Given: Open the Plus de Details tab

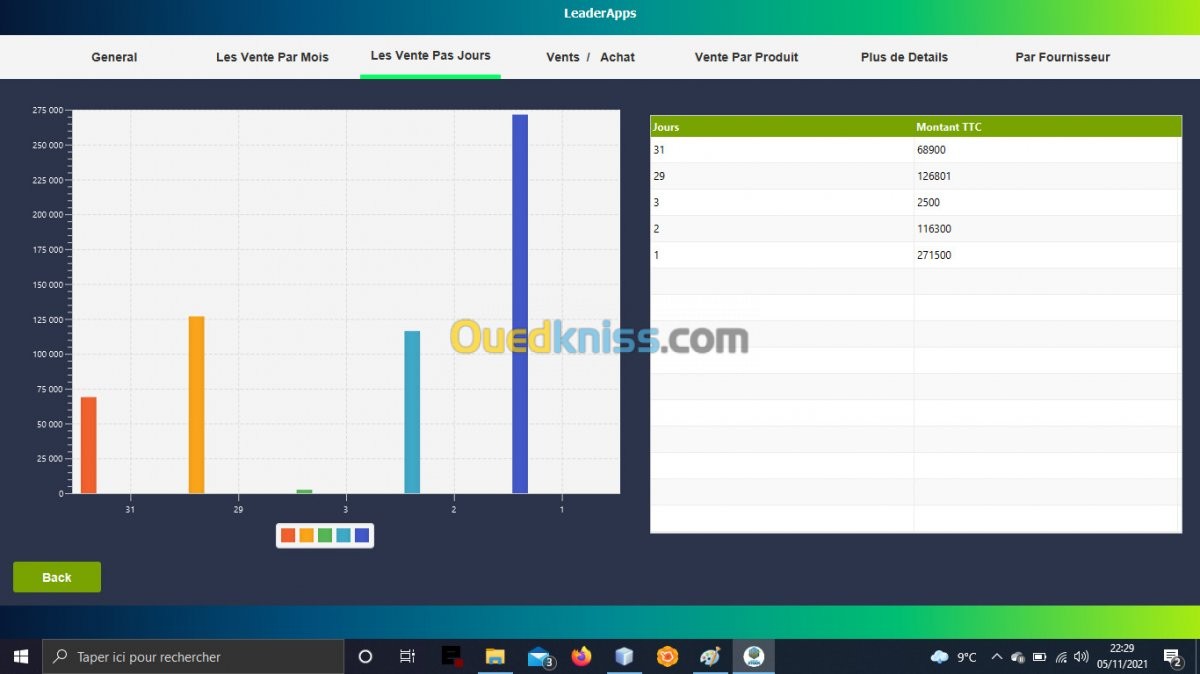Looking at the screenshot, I should pos(904,57).
